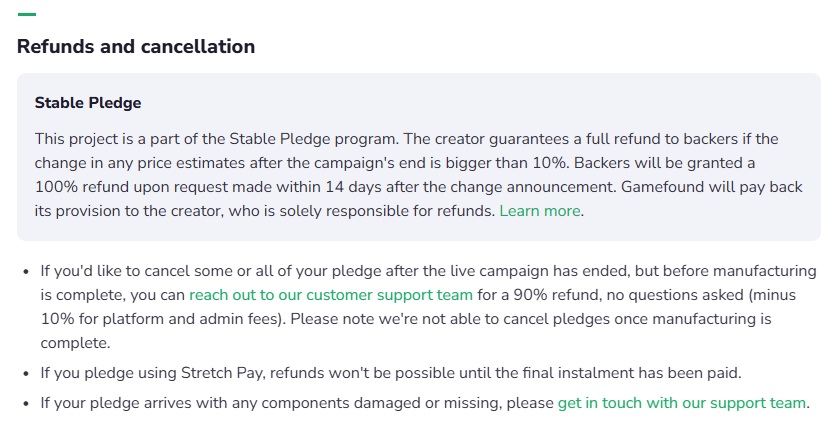Click the Stretch Pay bullet point marker

tap(26, 374)
